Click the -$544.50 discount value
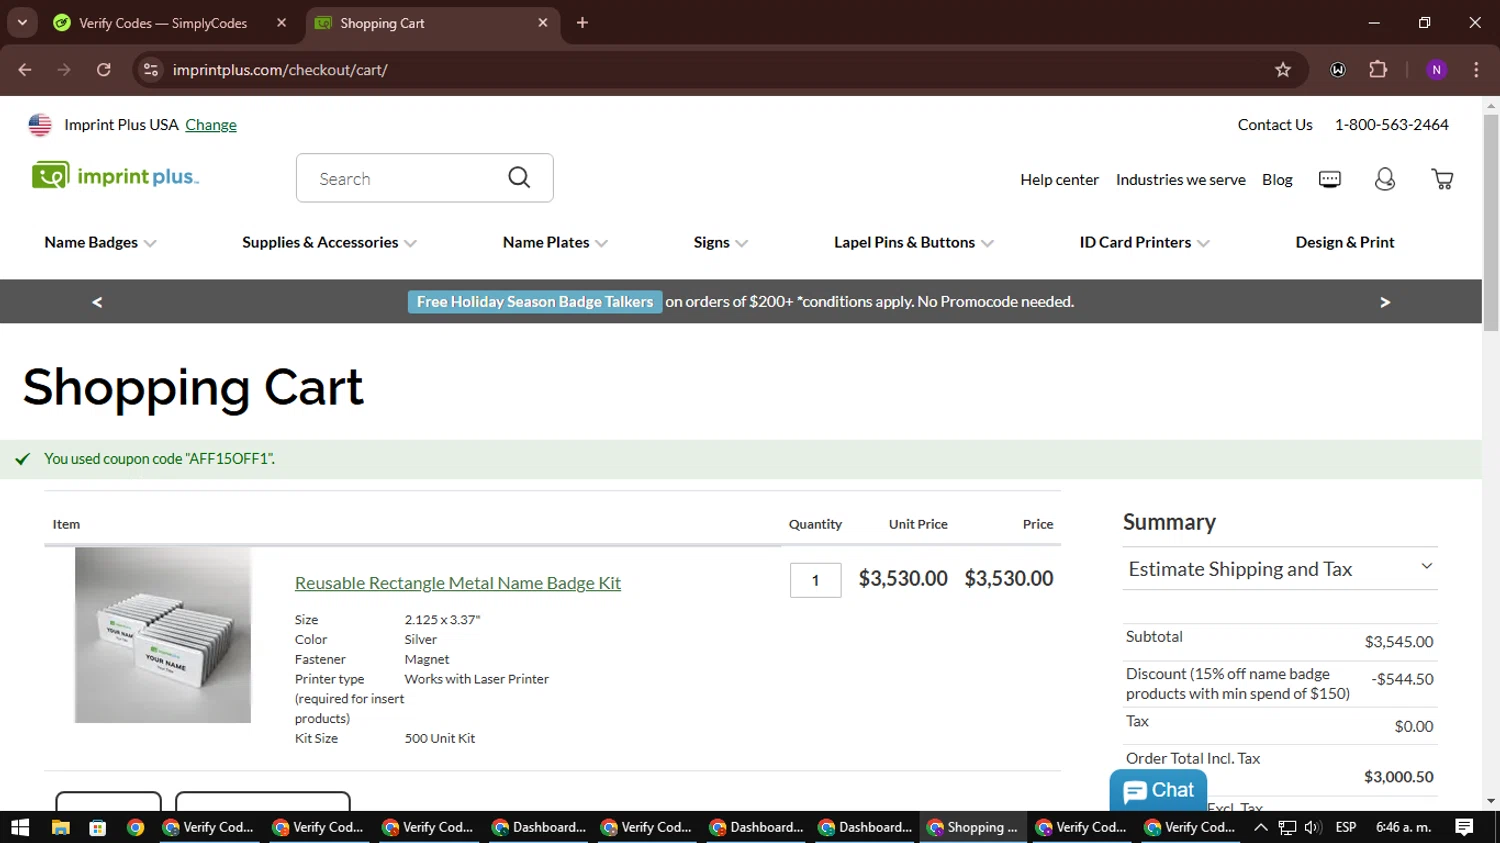The width and height of the screenshot is (1500, 843). point(1402,679)
